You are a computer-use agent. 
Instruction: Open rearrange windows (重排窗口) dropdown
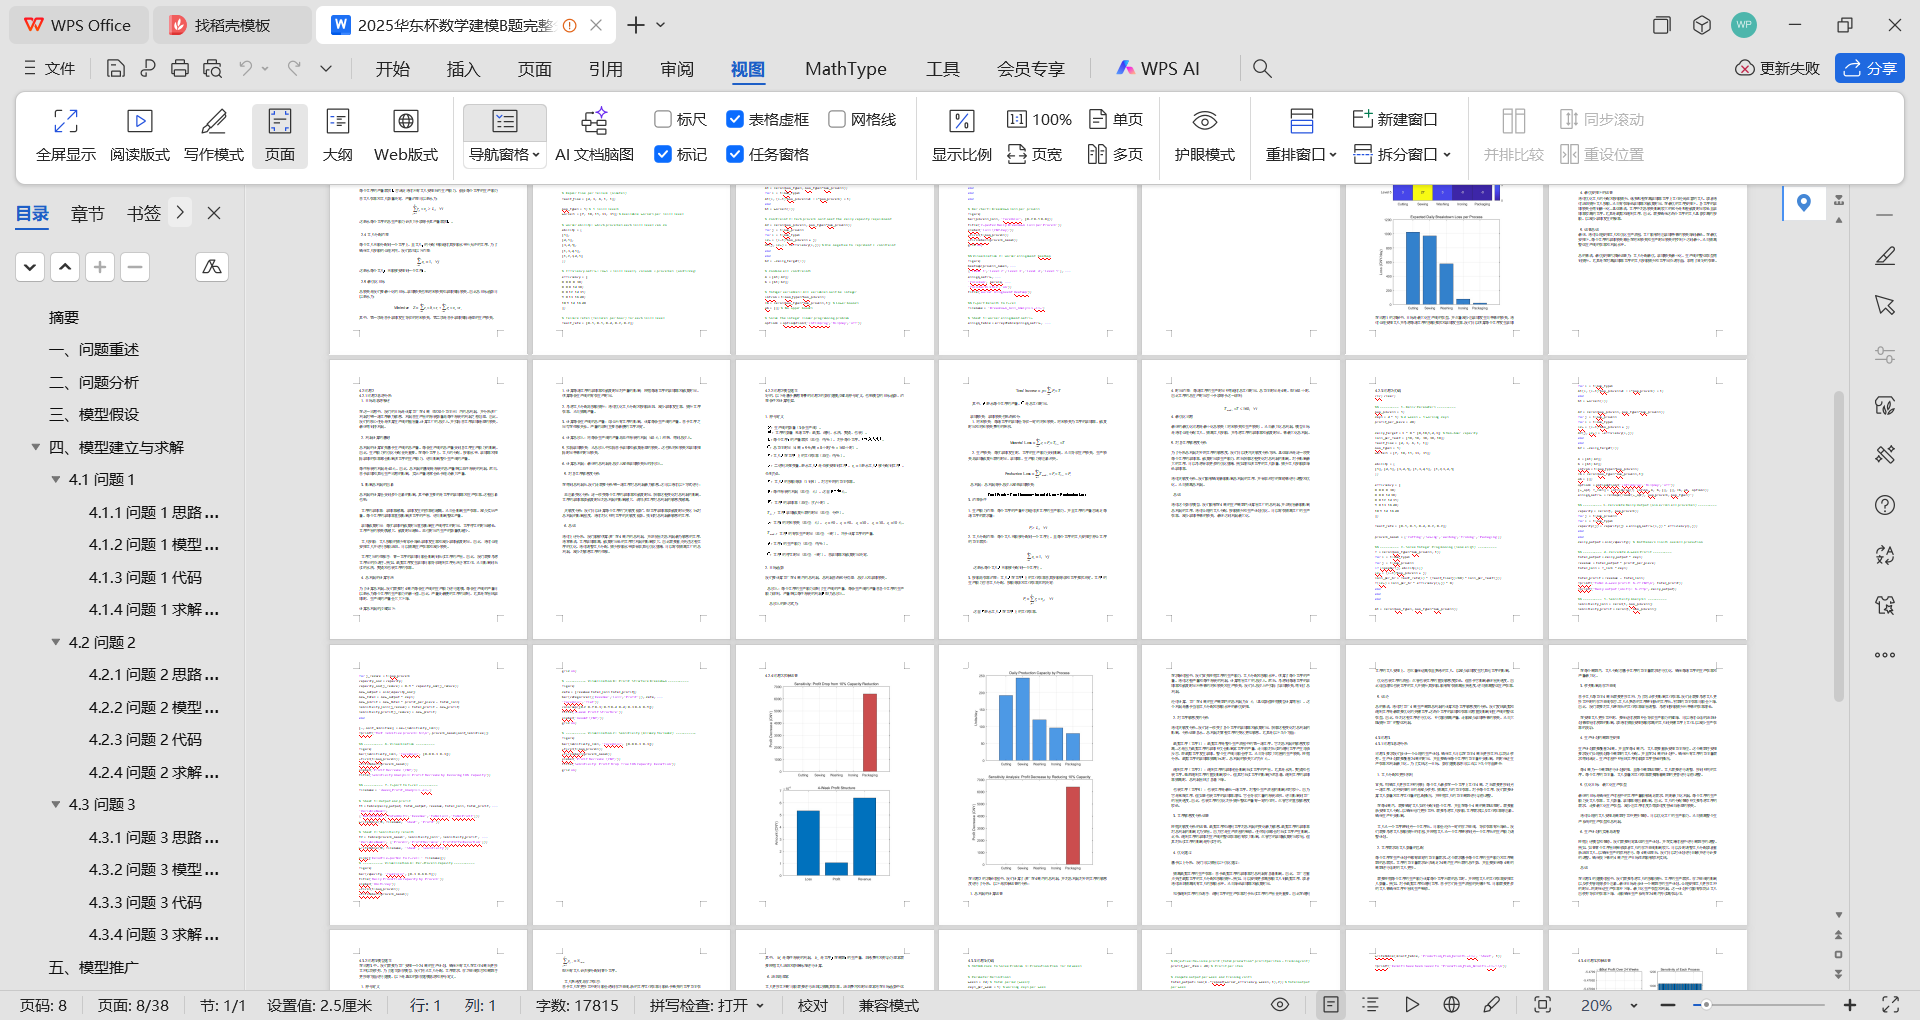tap(1301, 154)
